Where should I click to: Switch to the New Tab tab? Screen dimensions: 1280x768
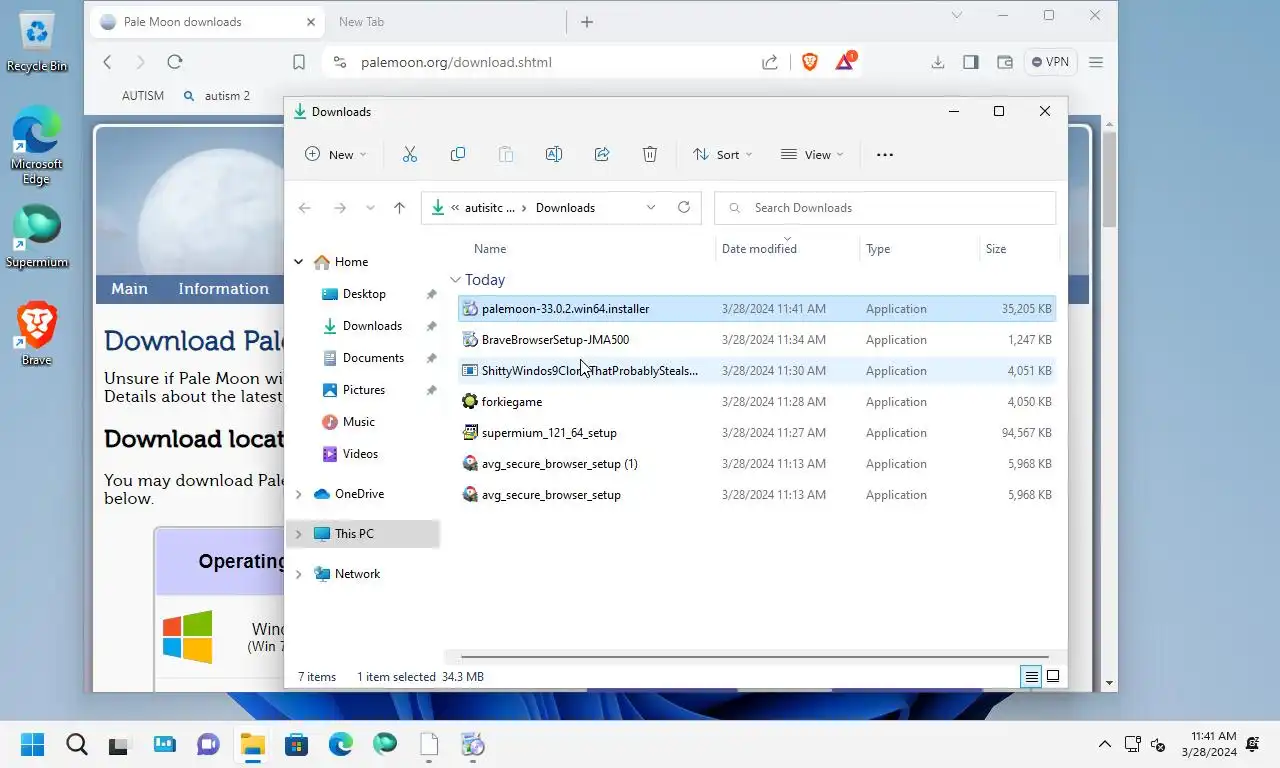tap(361, 22)
